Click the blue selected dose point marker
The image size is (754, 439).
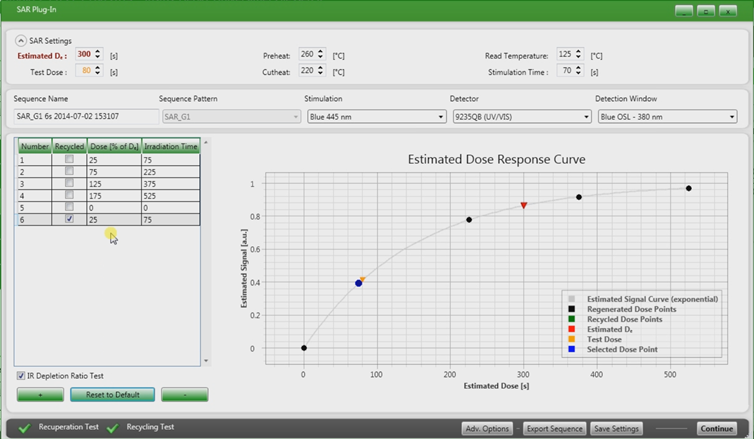(x=358, y=283)
